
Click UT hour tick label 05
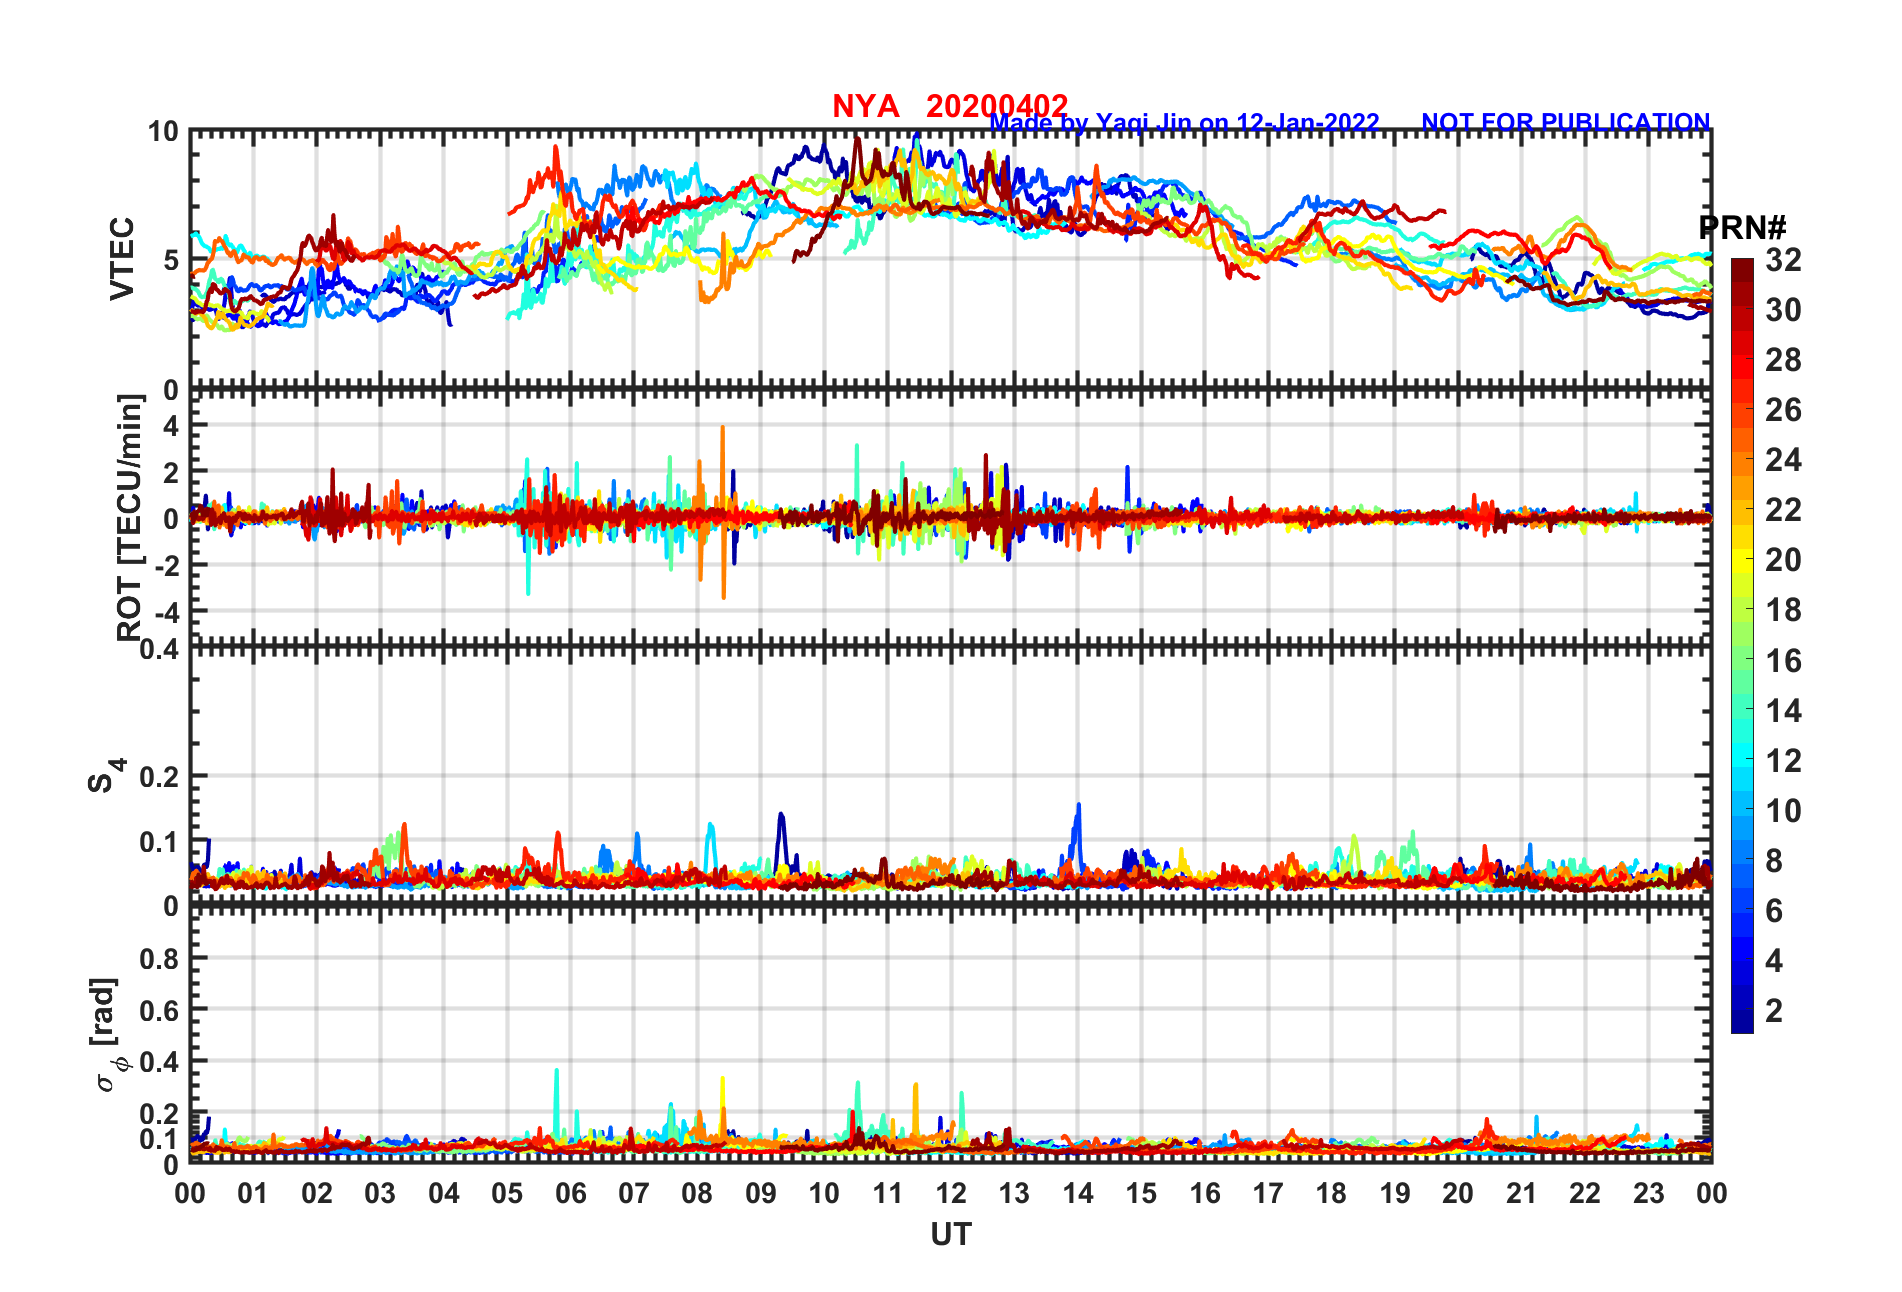[x=507, y=1193]
